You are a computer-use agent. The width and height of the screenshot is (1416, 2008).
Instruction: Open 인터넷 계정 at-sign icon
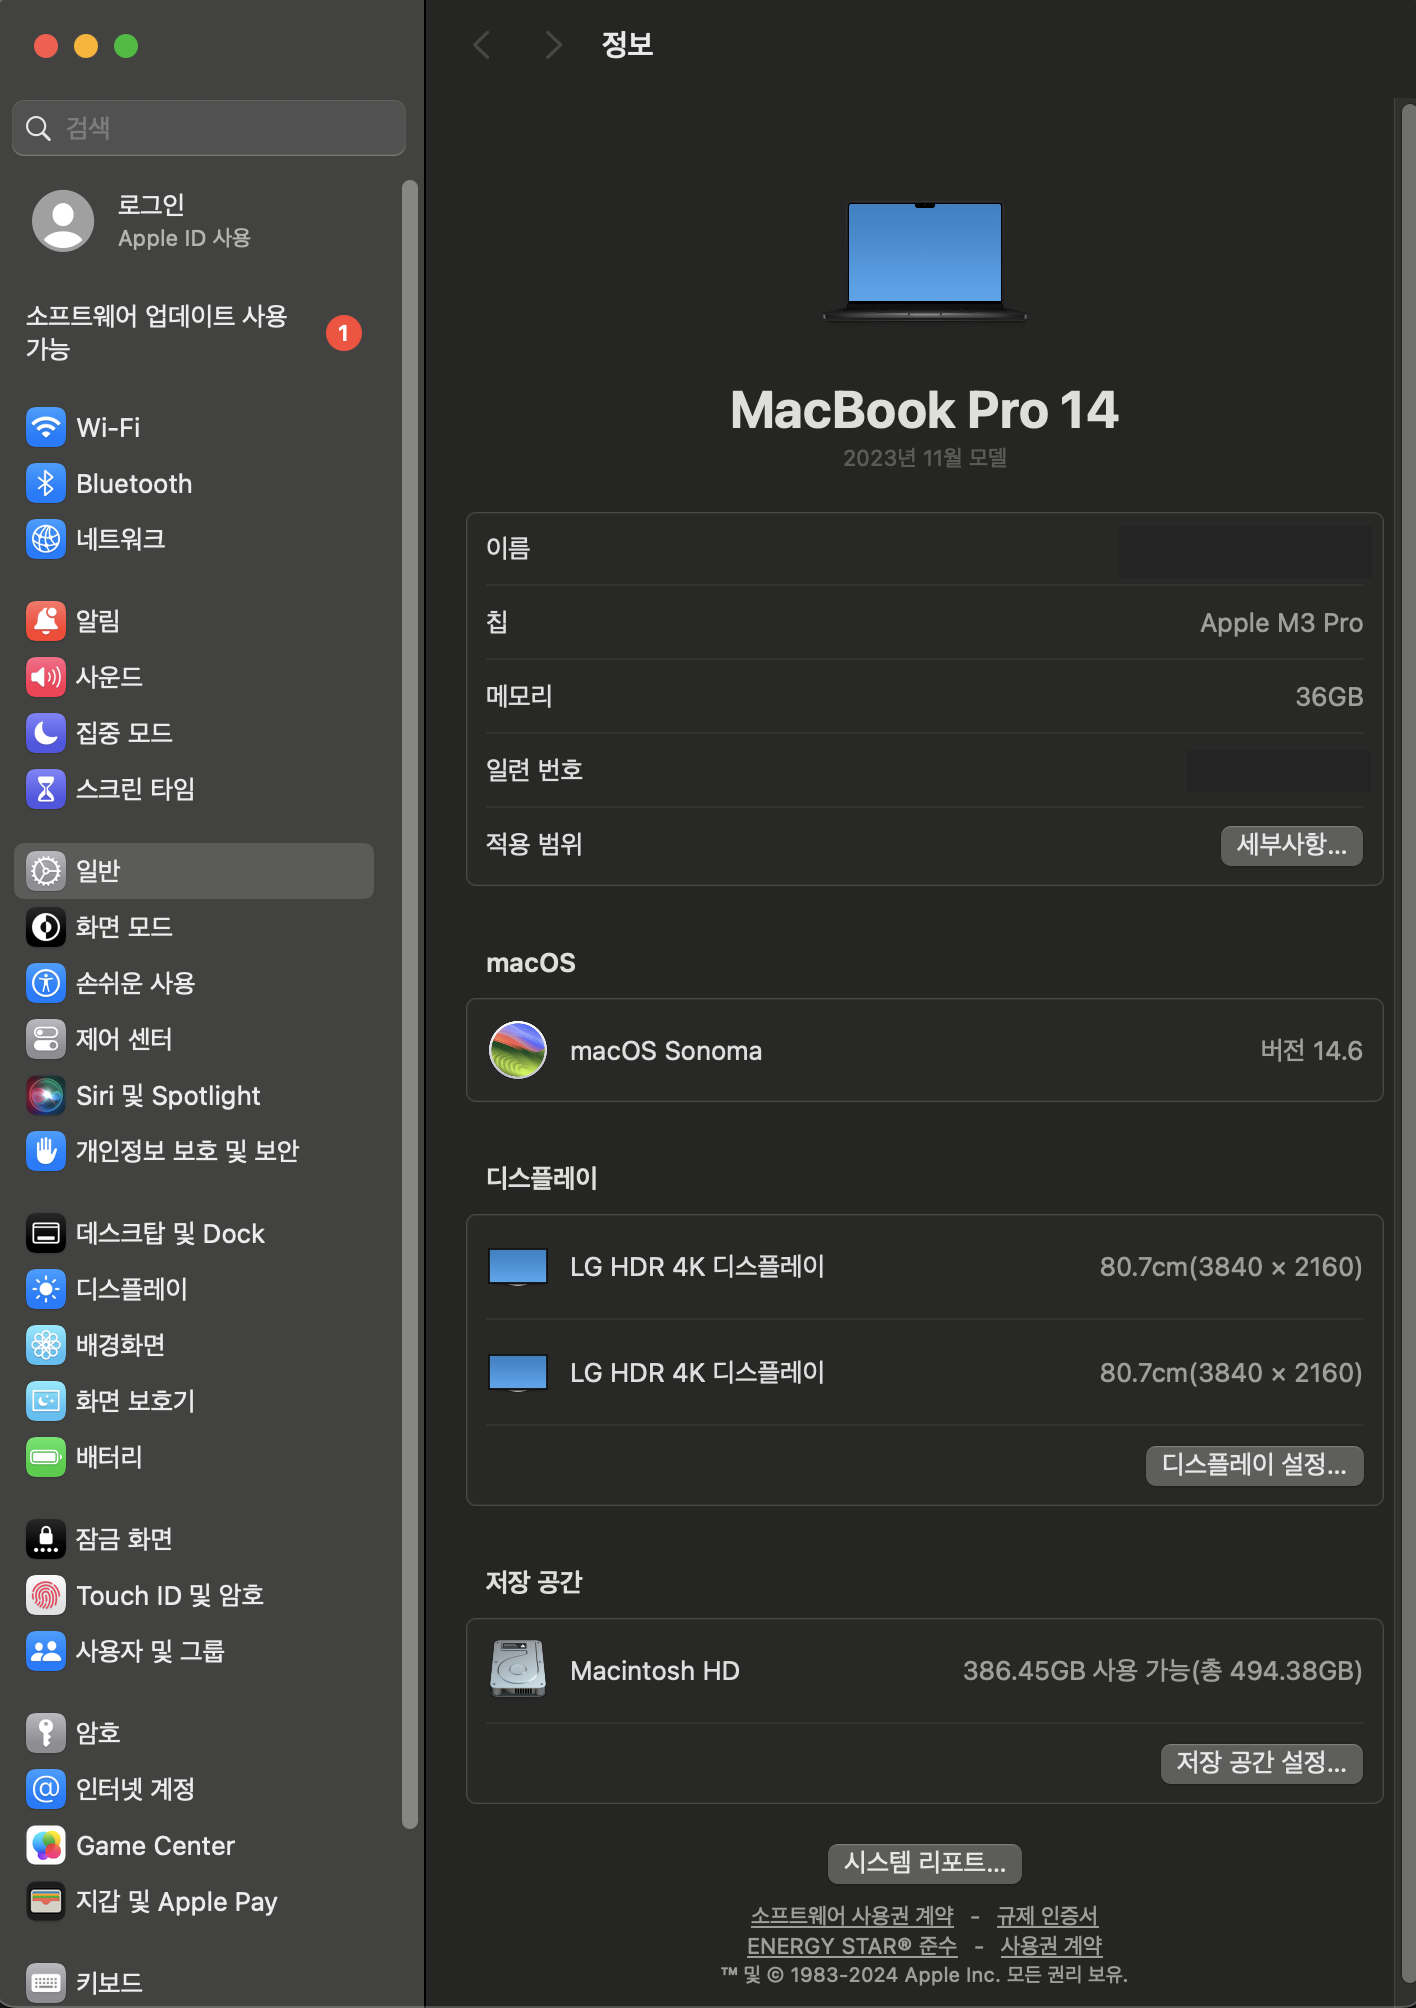click(46, 1789)
